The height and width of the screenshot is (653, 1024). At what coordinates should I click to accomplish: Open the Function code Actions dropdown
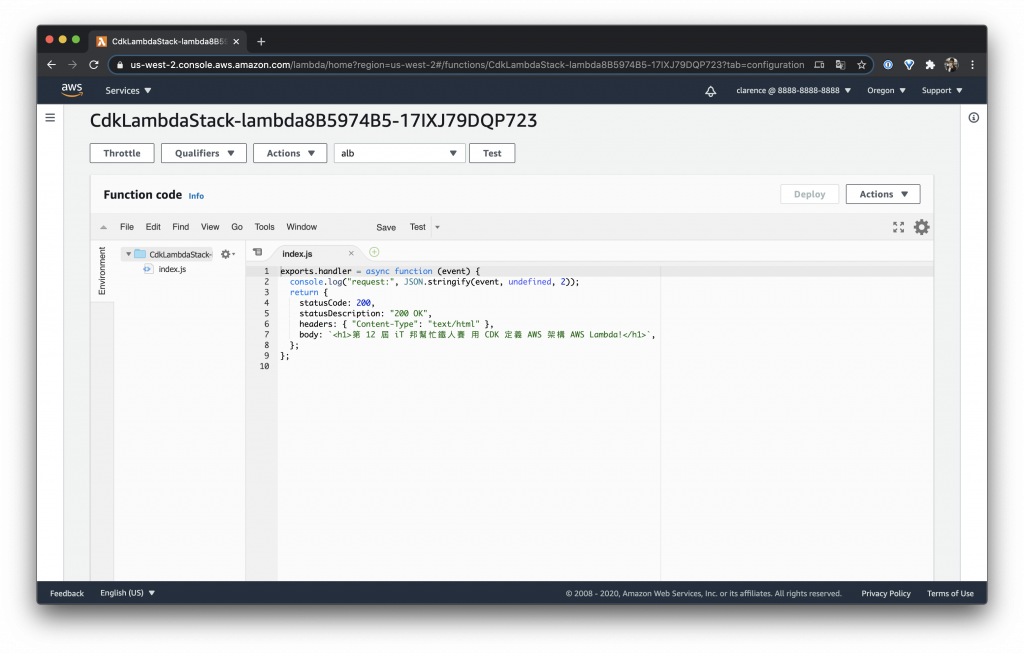click(883, 194)
